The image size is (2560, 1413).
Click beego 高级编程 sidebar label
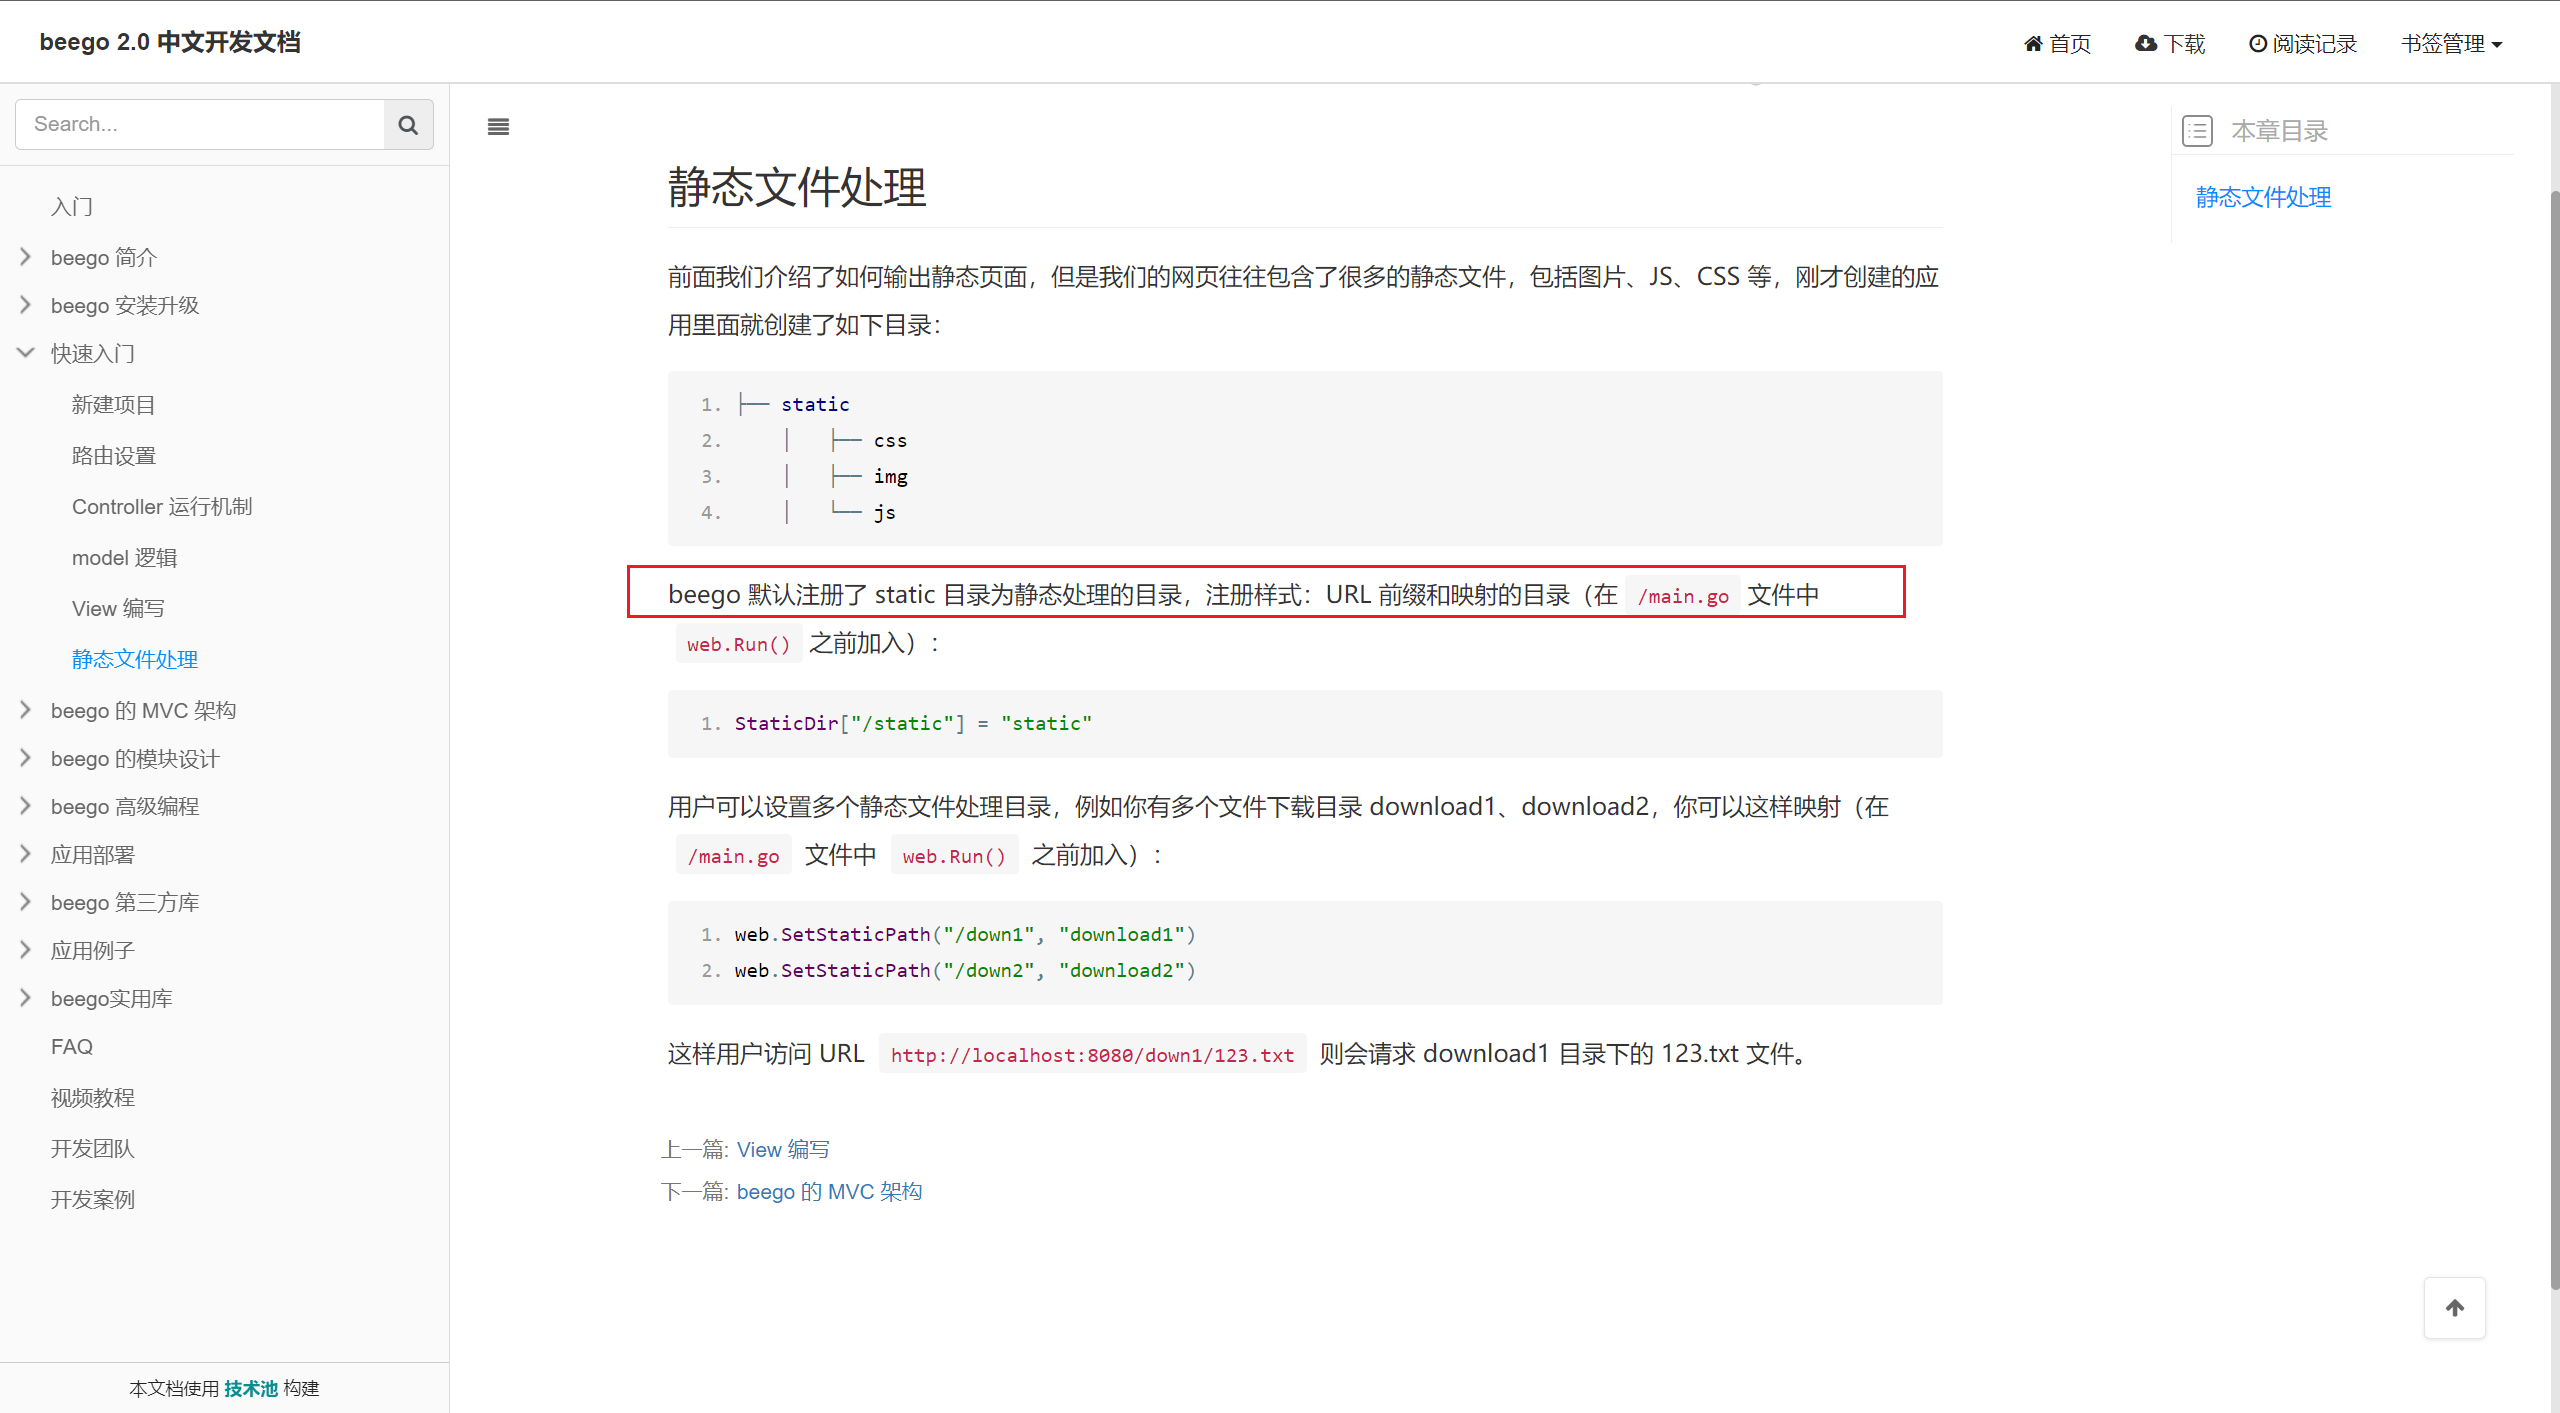(x=125, y=807)
